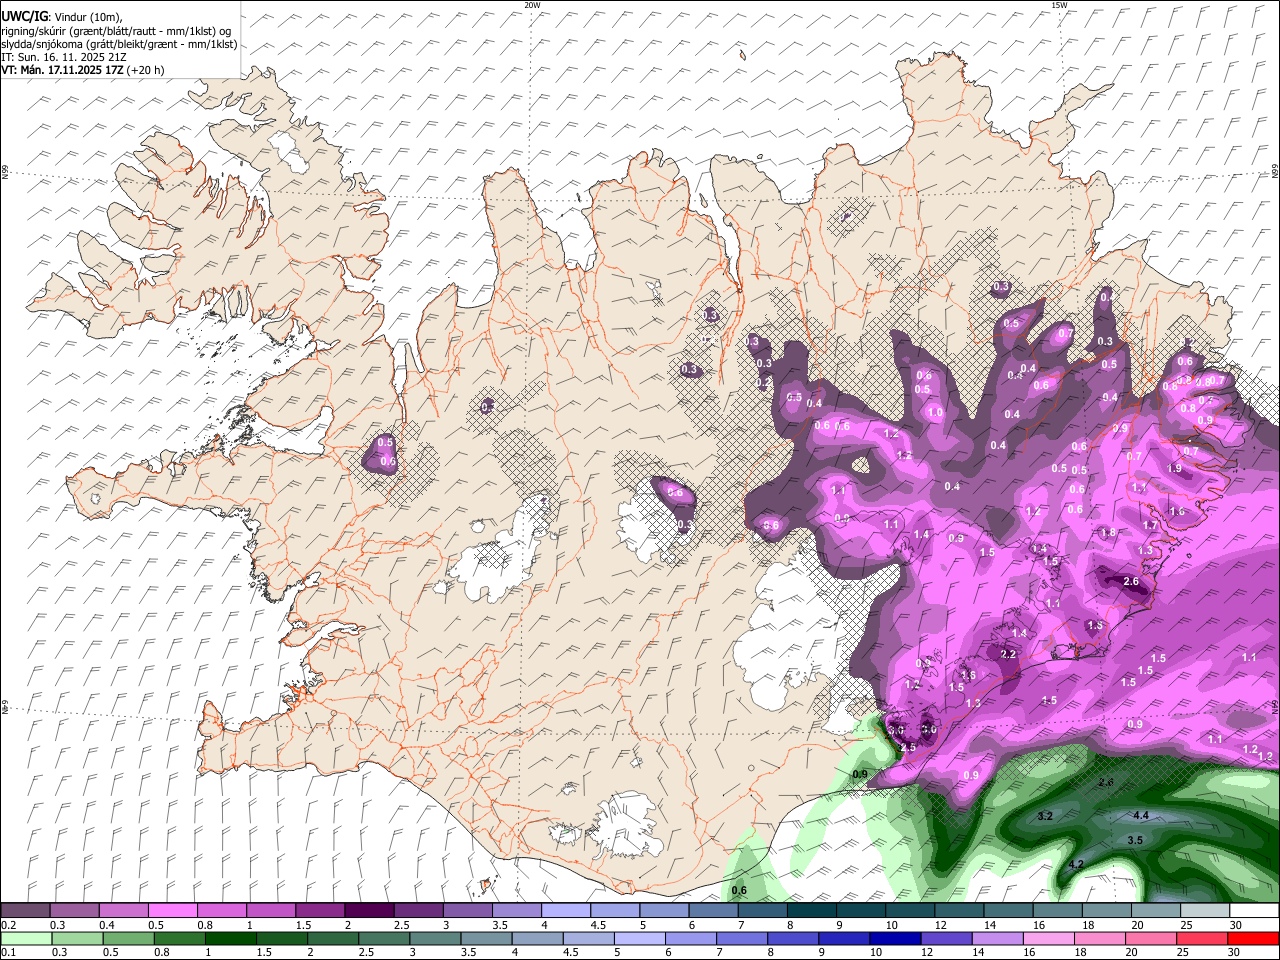Click the black '3.5' value below 4.4
The width and height of the screenshot is (1280, 960).
point(1135,840)
